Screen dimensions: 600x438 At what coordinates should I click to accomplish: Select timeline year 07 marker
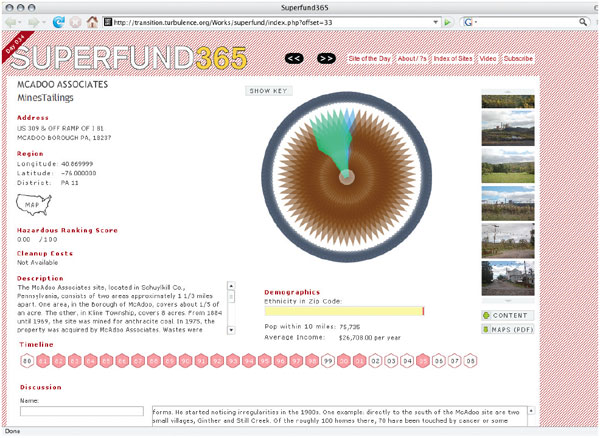click(455, 361)
